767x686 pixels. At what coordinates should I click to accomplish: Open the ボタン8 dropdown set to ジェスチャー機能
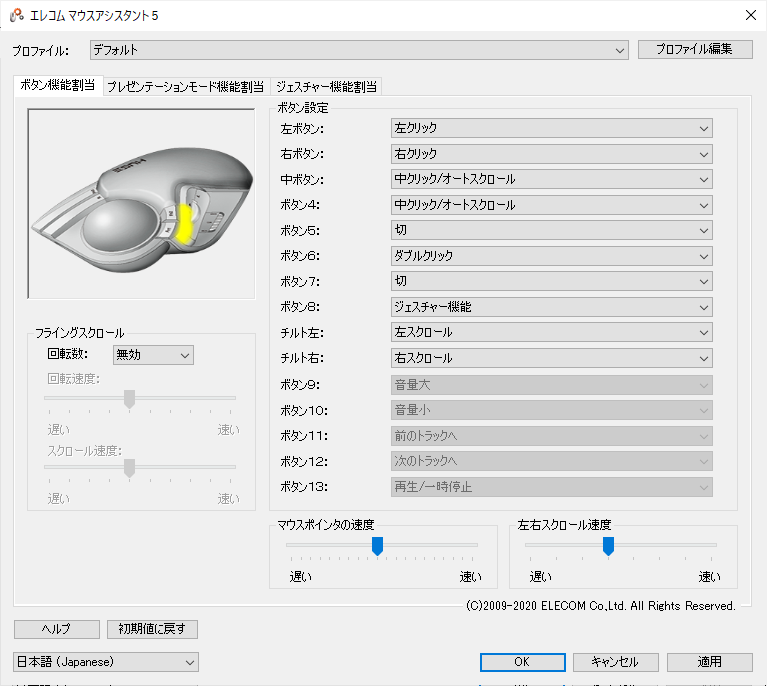551,307
